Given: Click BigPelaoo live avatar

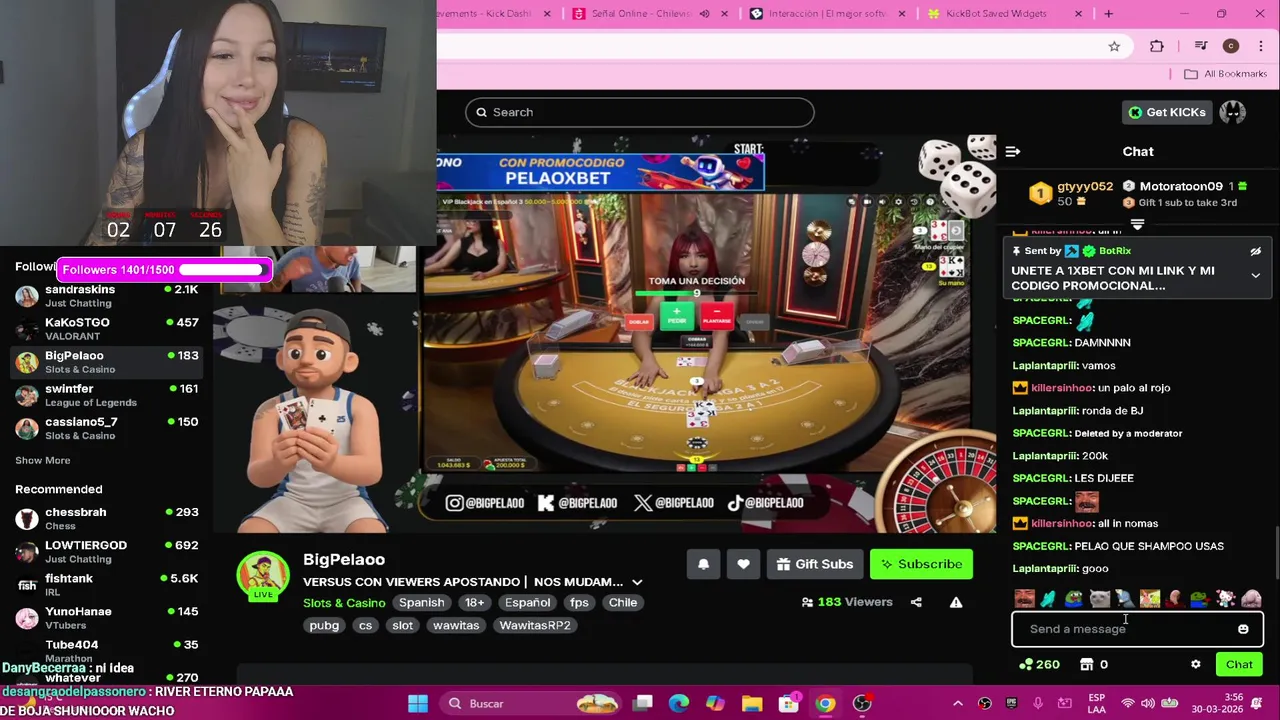Looking at the screenshot, I should [263, 575].
